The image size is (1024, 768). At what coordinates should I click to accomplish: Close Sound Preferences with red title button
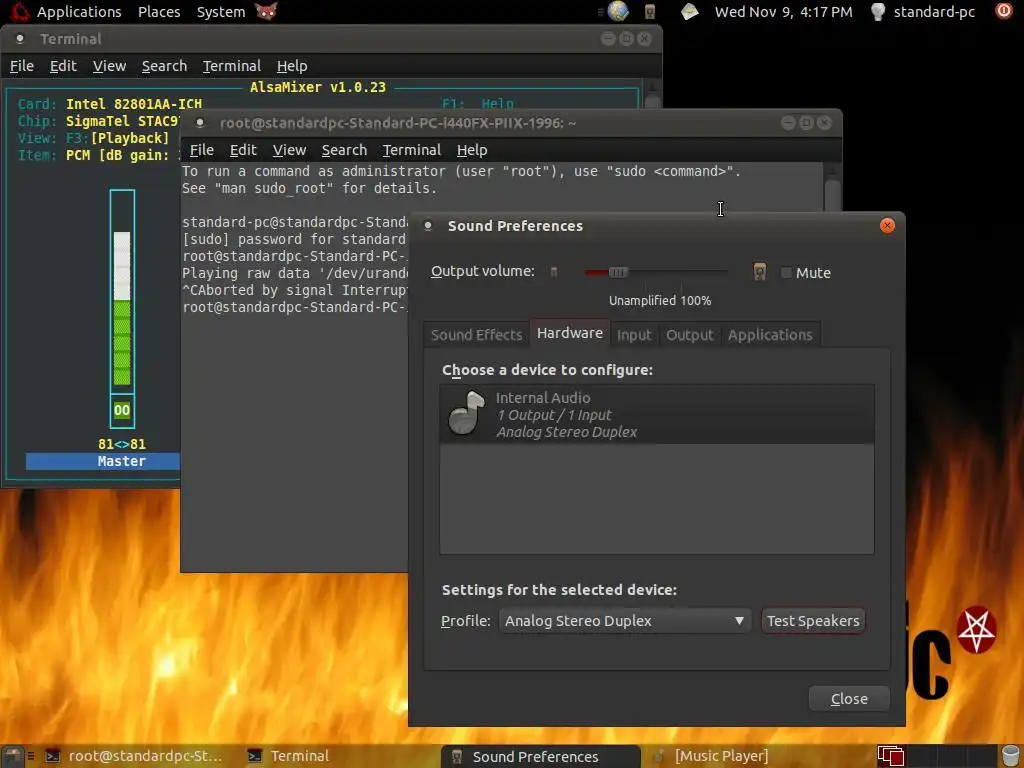click(x=887, y=225)
